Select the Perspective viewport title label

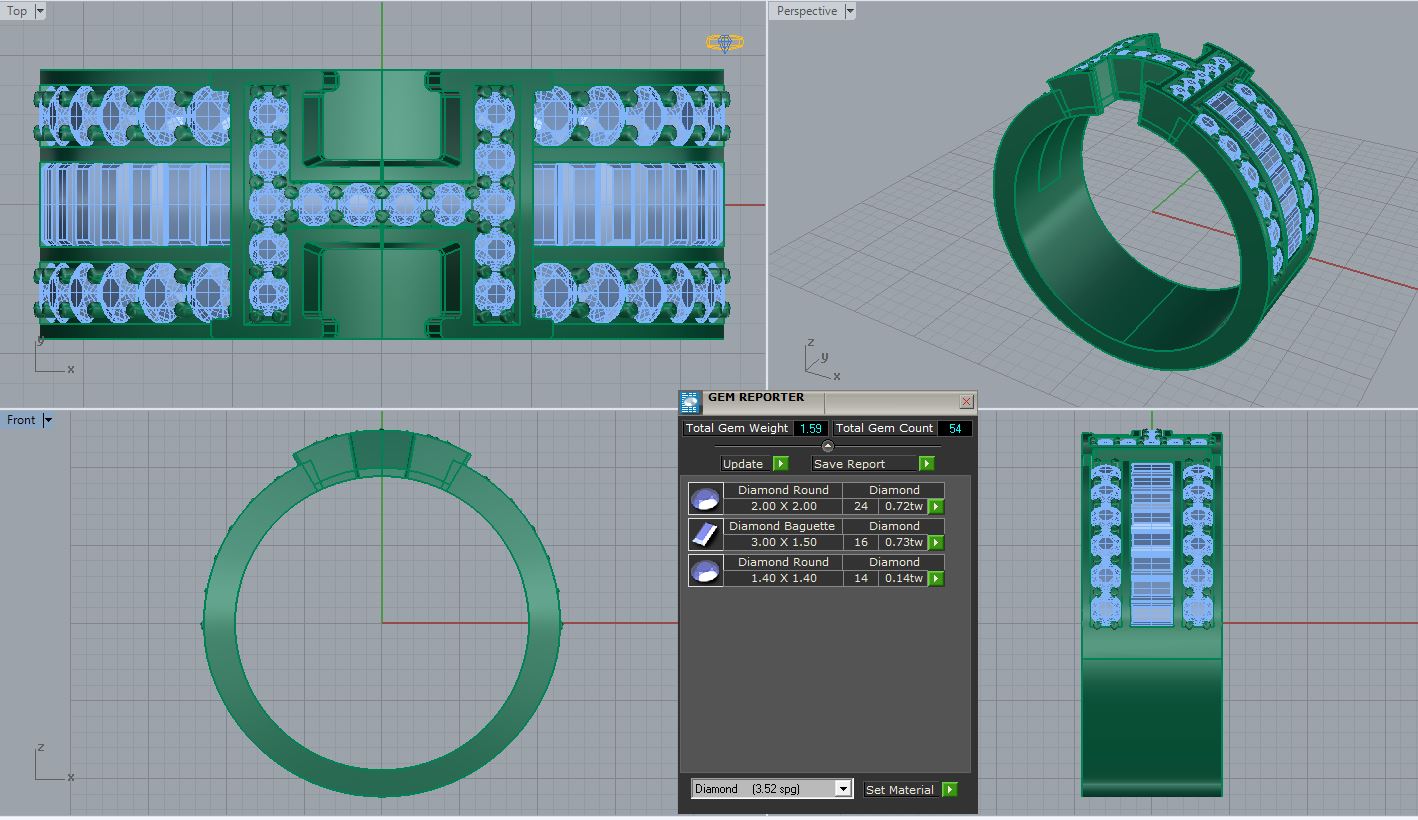pyautogui.click(x=806, y=11)
